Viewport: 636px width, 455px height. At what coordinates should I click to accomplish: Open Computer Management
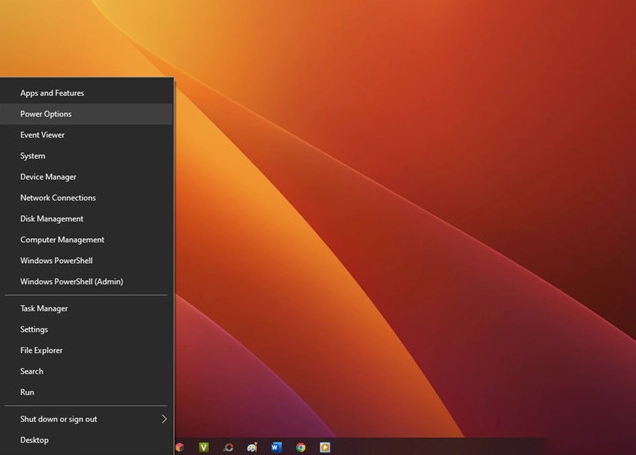click(86, 240)
